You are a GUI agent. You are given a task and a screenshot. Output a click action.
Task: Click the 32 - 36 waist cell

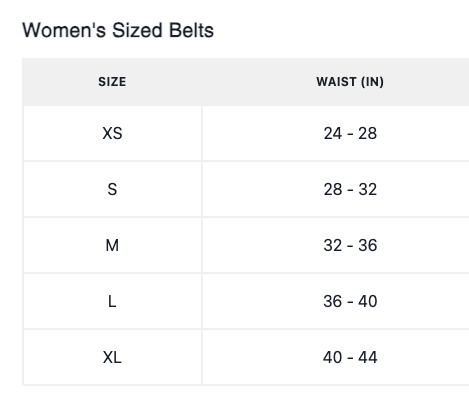(336, 245)
